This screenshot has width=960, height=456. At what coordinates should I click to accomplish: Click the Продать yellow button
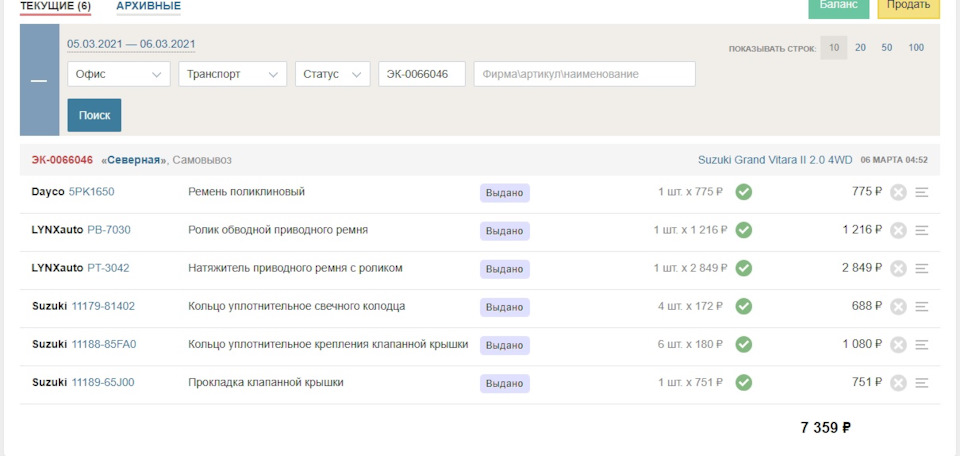coord(908,7)
